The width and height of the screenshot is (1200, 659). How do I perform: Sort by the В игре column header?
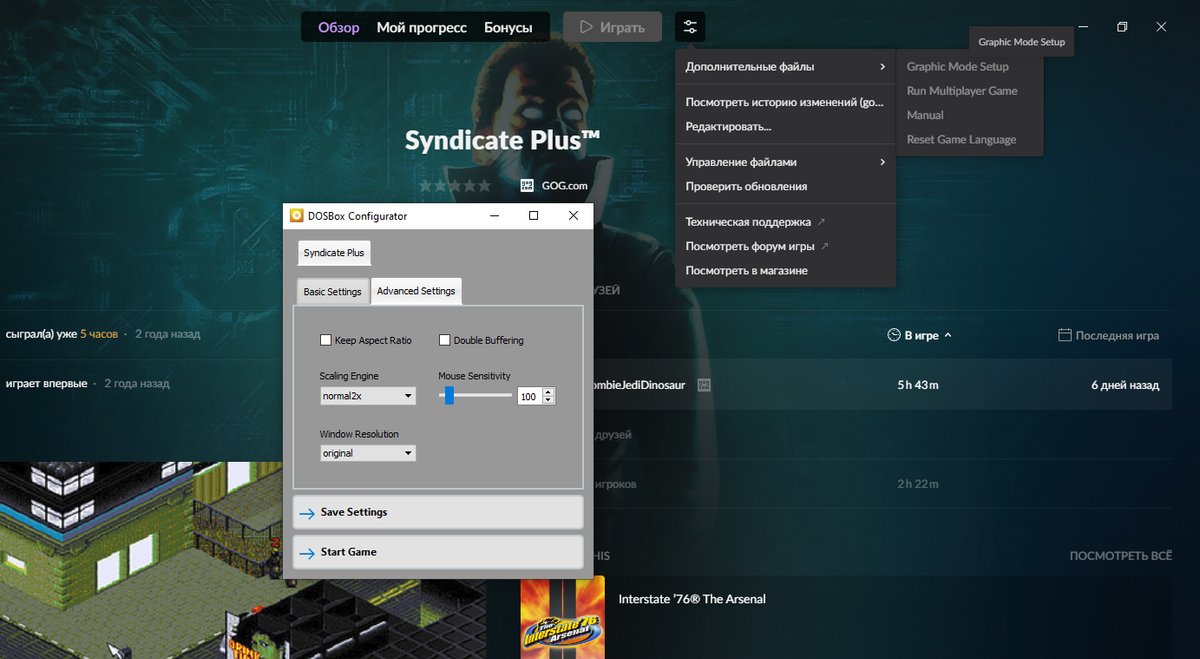pyautogui.click(x=920, y=336)
